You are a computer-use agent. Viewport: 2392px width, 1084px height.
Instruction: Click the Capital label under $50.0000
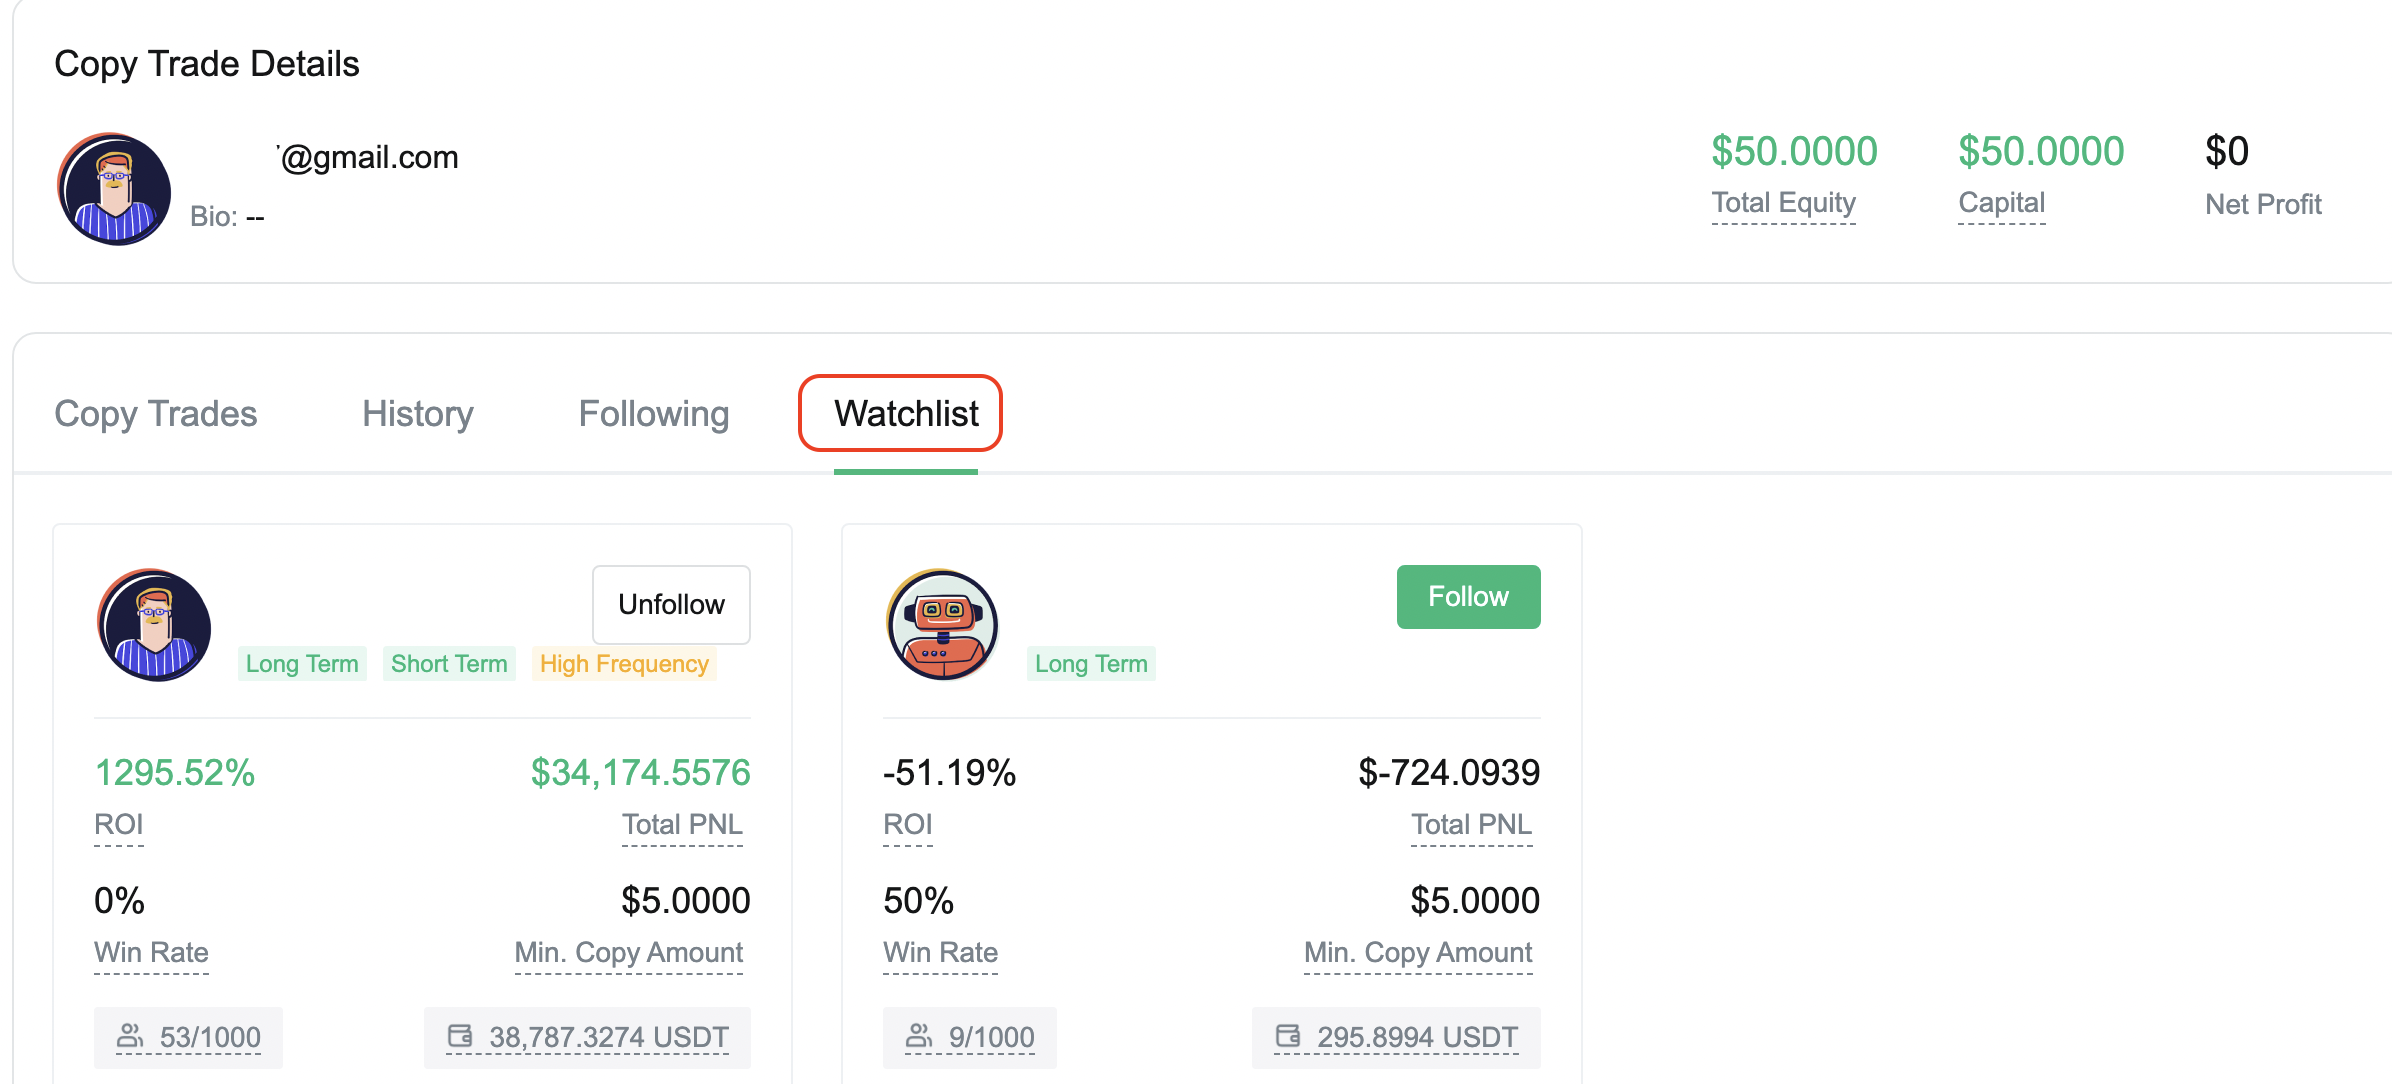2001,203
